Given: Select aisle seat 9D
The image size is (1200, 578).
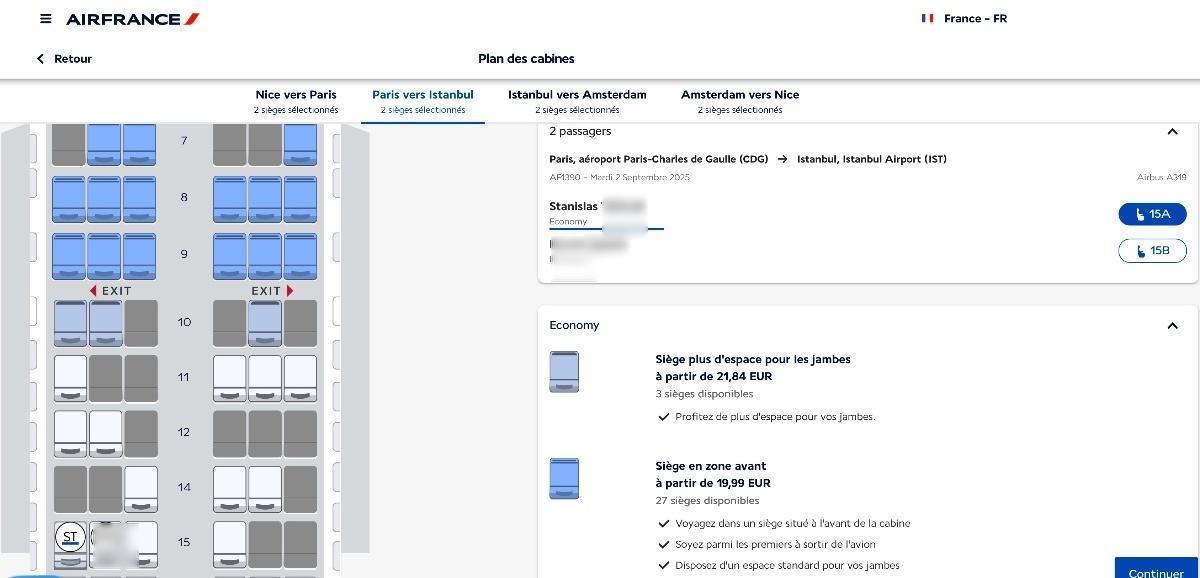Looking at the screenshot, I should 230,256.
